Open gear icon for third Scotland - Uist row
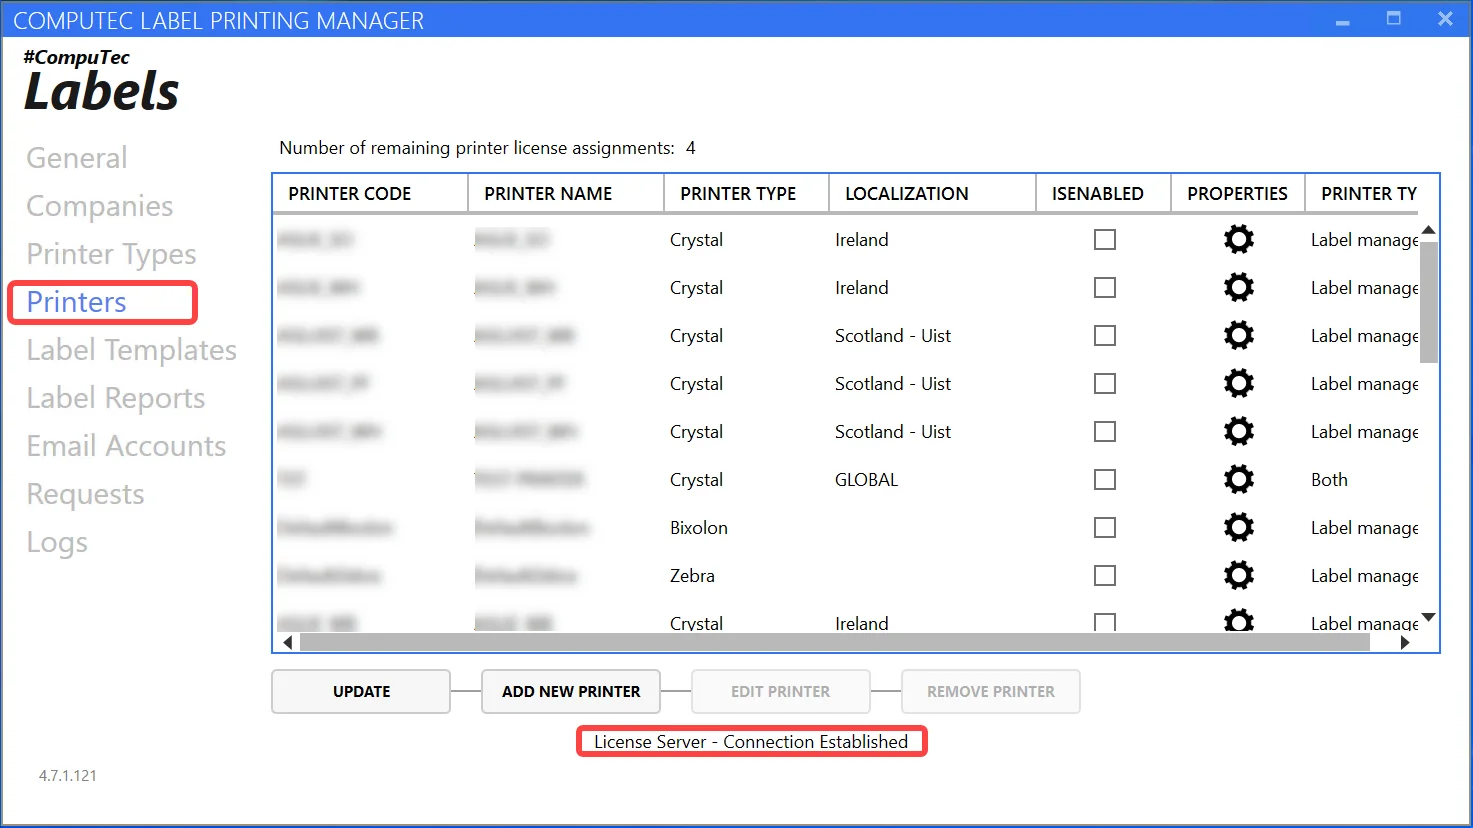The height and width of the screenshot is (828, 1473). click(x=1238, y=432)
